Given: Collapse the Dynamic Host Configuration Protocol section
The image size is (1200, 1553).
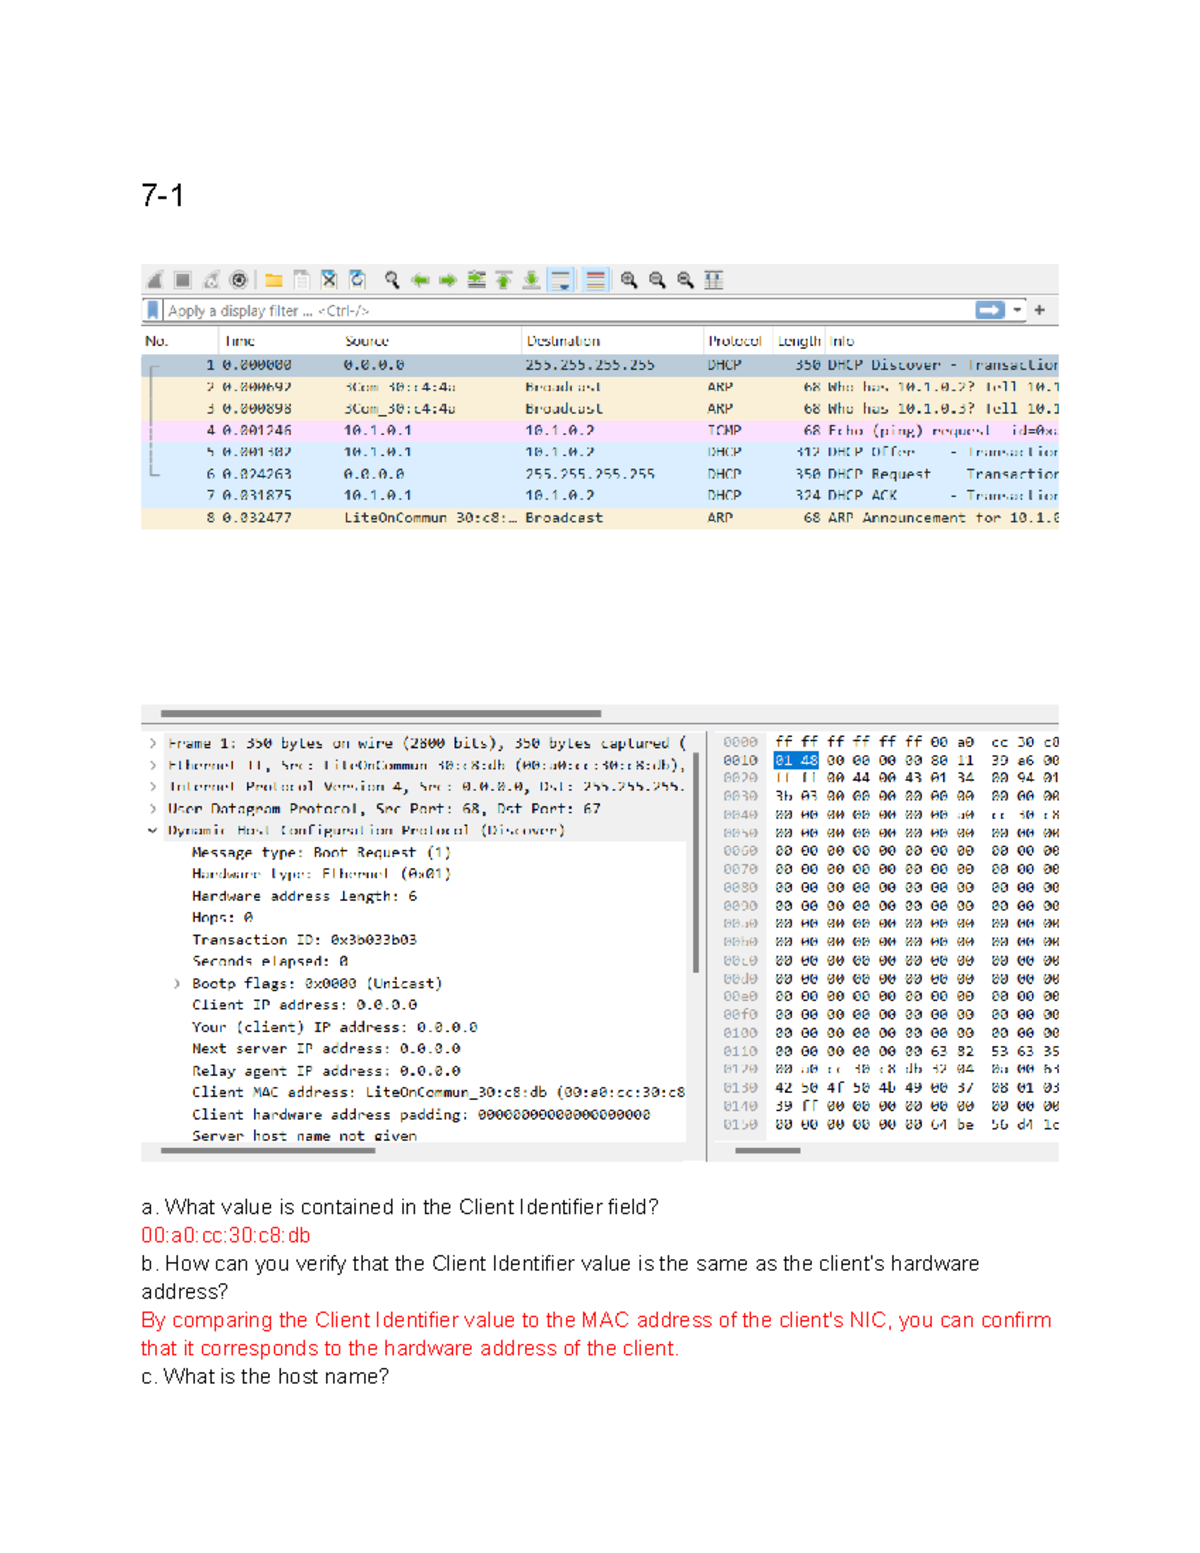Looking at the screenshot, I should point(152,830).
